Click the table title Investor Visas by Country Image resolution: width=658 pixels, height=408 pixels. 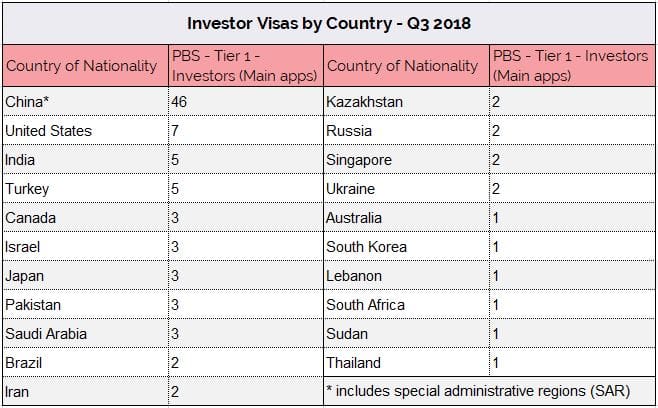point(329,24)
